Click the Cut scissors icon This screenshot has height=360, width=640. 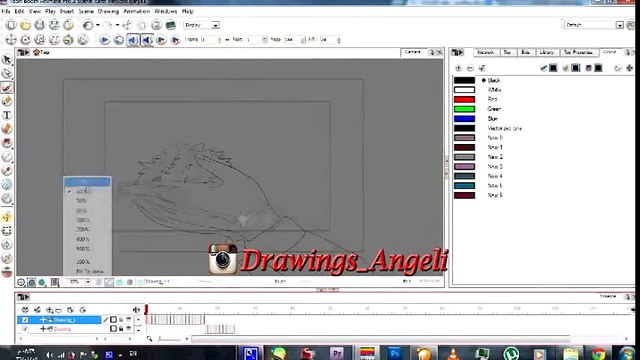click(127, 25)
